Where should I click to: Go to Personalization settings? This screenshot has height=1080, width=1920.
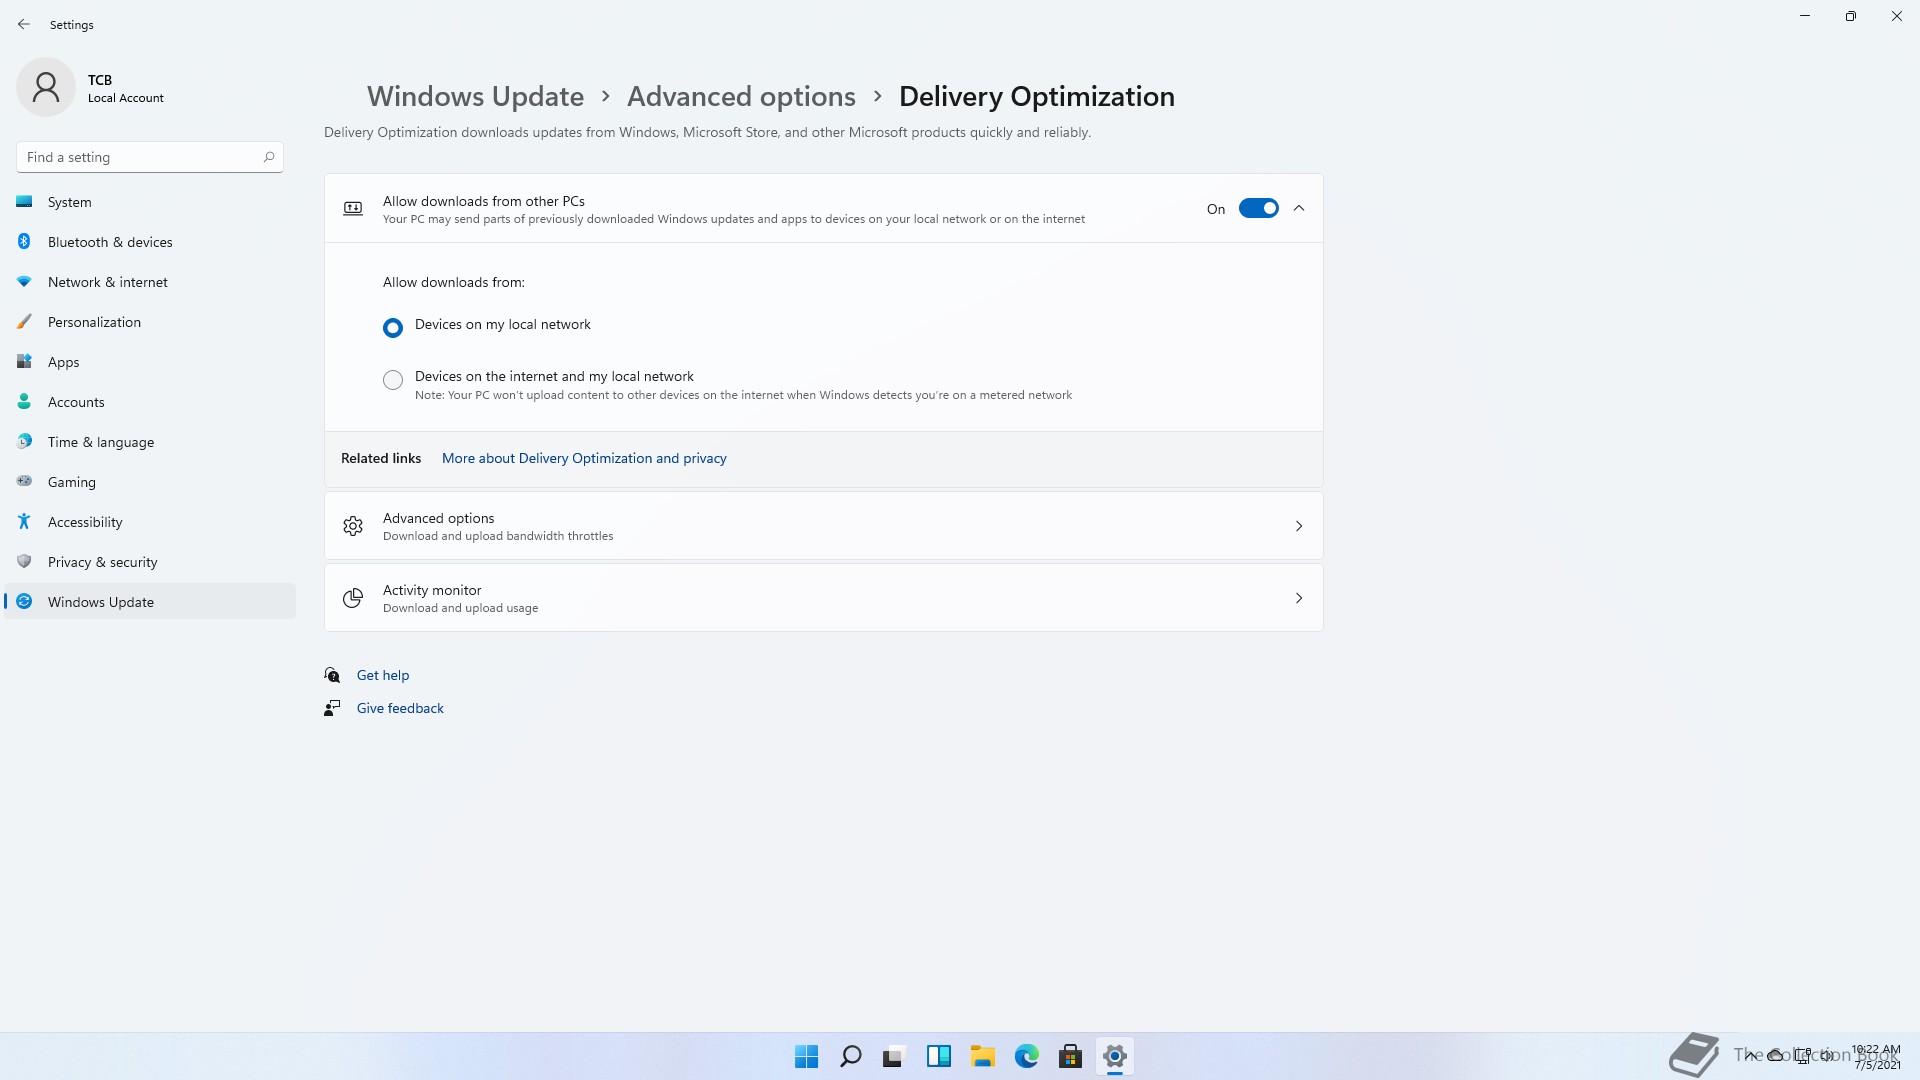pyautogui.click(x=150, y=322)
